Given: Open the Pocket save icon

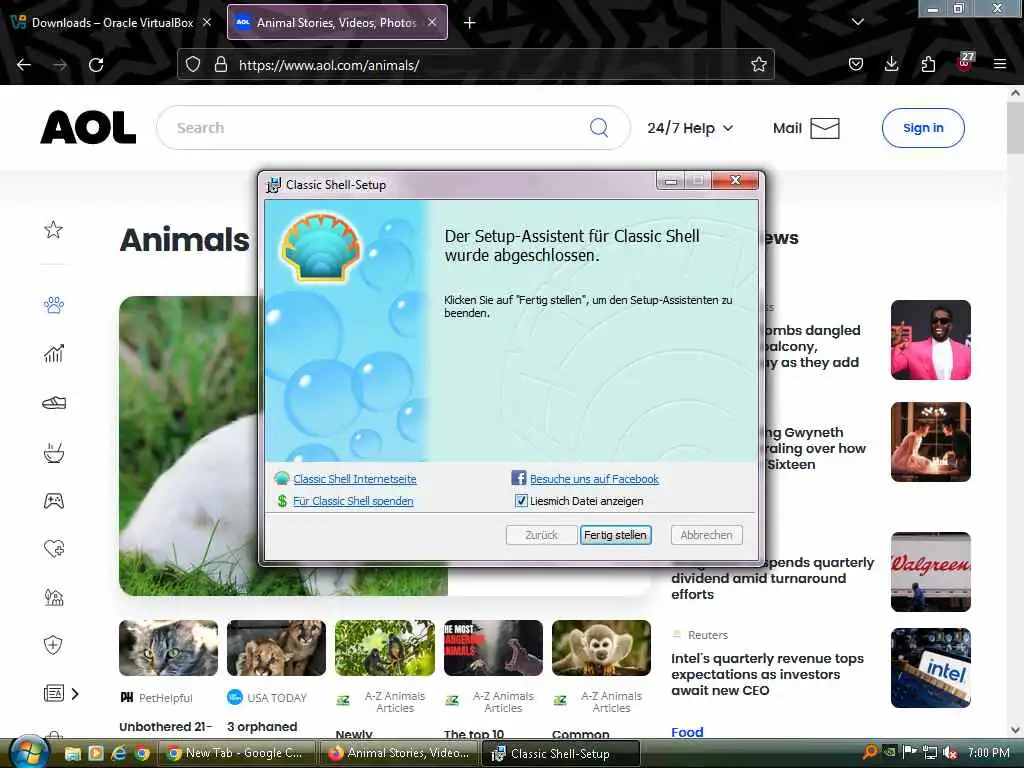Looking at the screenshot, I should coord(856,64).
